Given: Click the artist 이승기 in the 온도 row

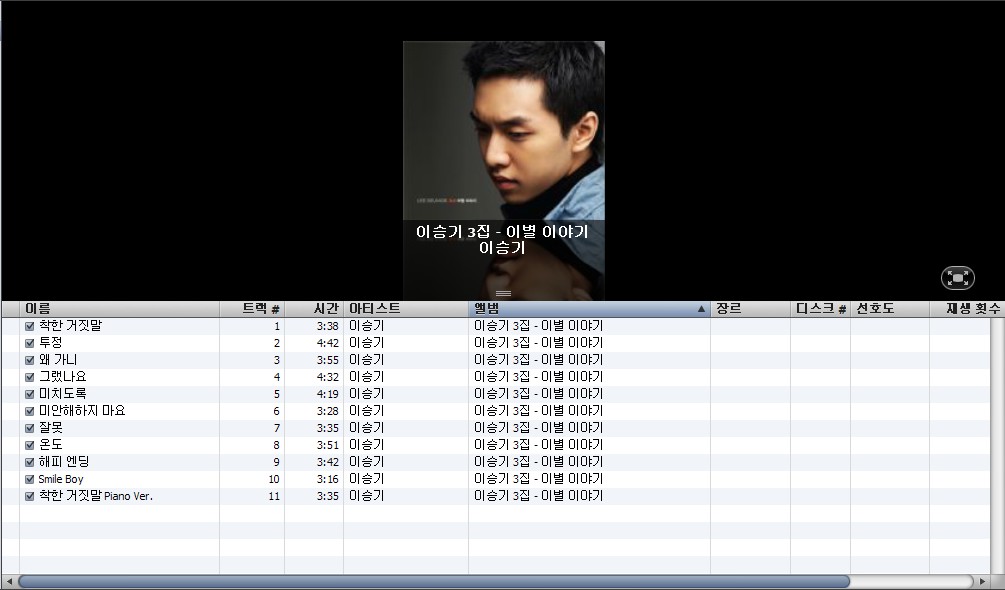Looking at the screenshot, I should (x=367, y=445).
